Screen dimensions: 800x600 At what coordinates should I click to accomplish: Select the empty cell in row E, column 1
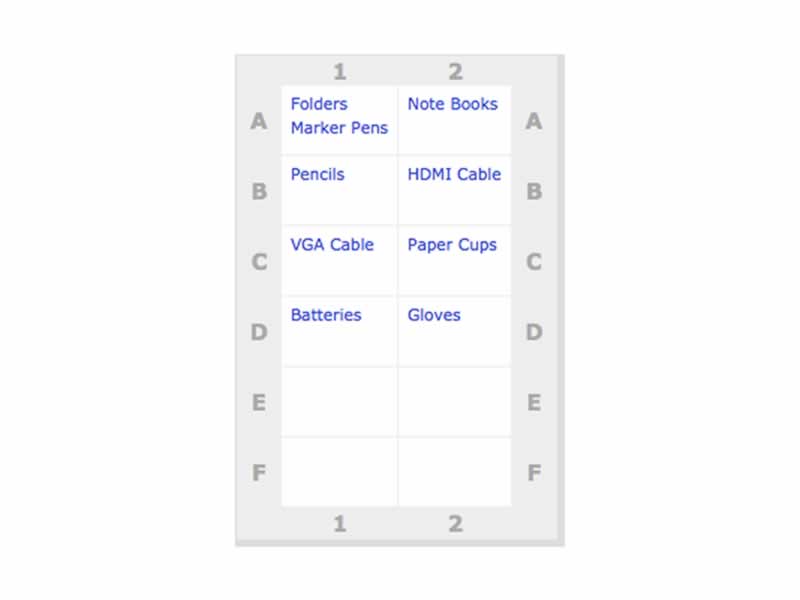340,402
